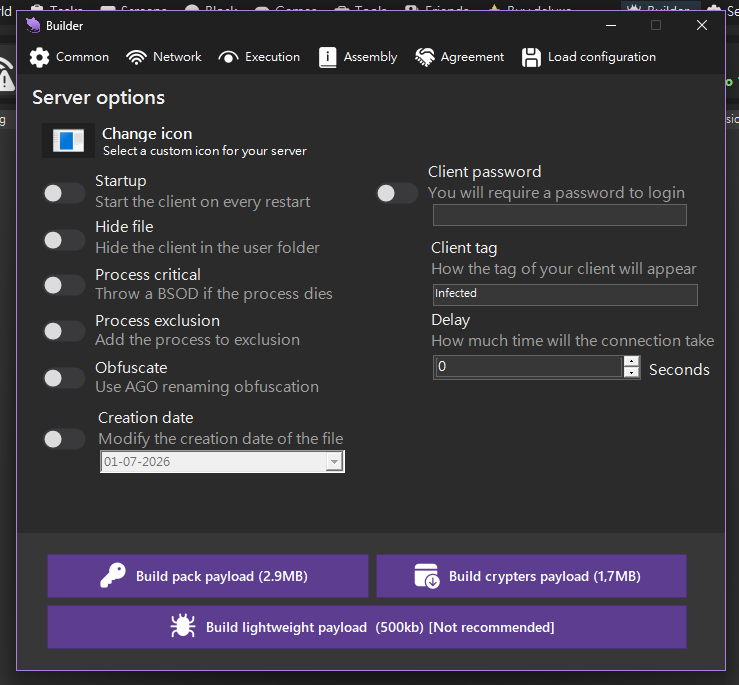
Task: Click the Common gear icon
Action: pos(39,58)
